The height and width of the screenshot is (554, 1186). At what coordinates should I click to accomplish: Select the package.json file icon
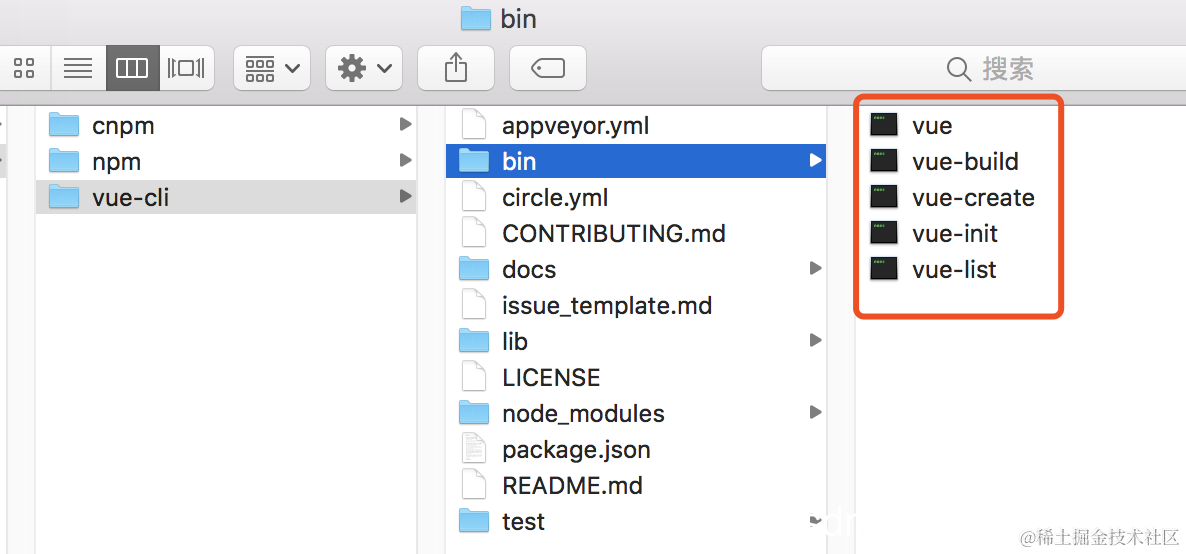[x=473, y=449]
